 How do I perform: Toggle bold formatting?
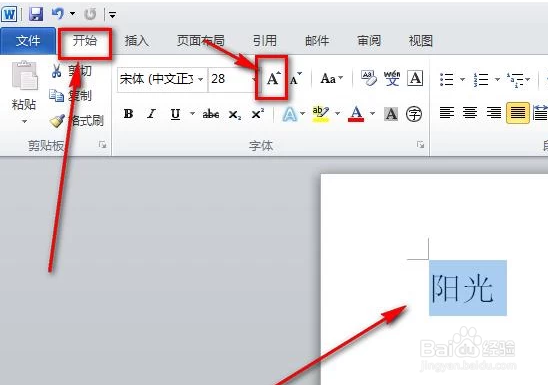click(128, 114)
